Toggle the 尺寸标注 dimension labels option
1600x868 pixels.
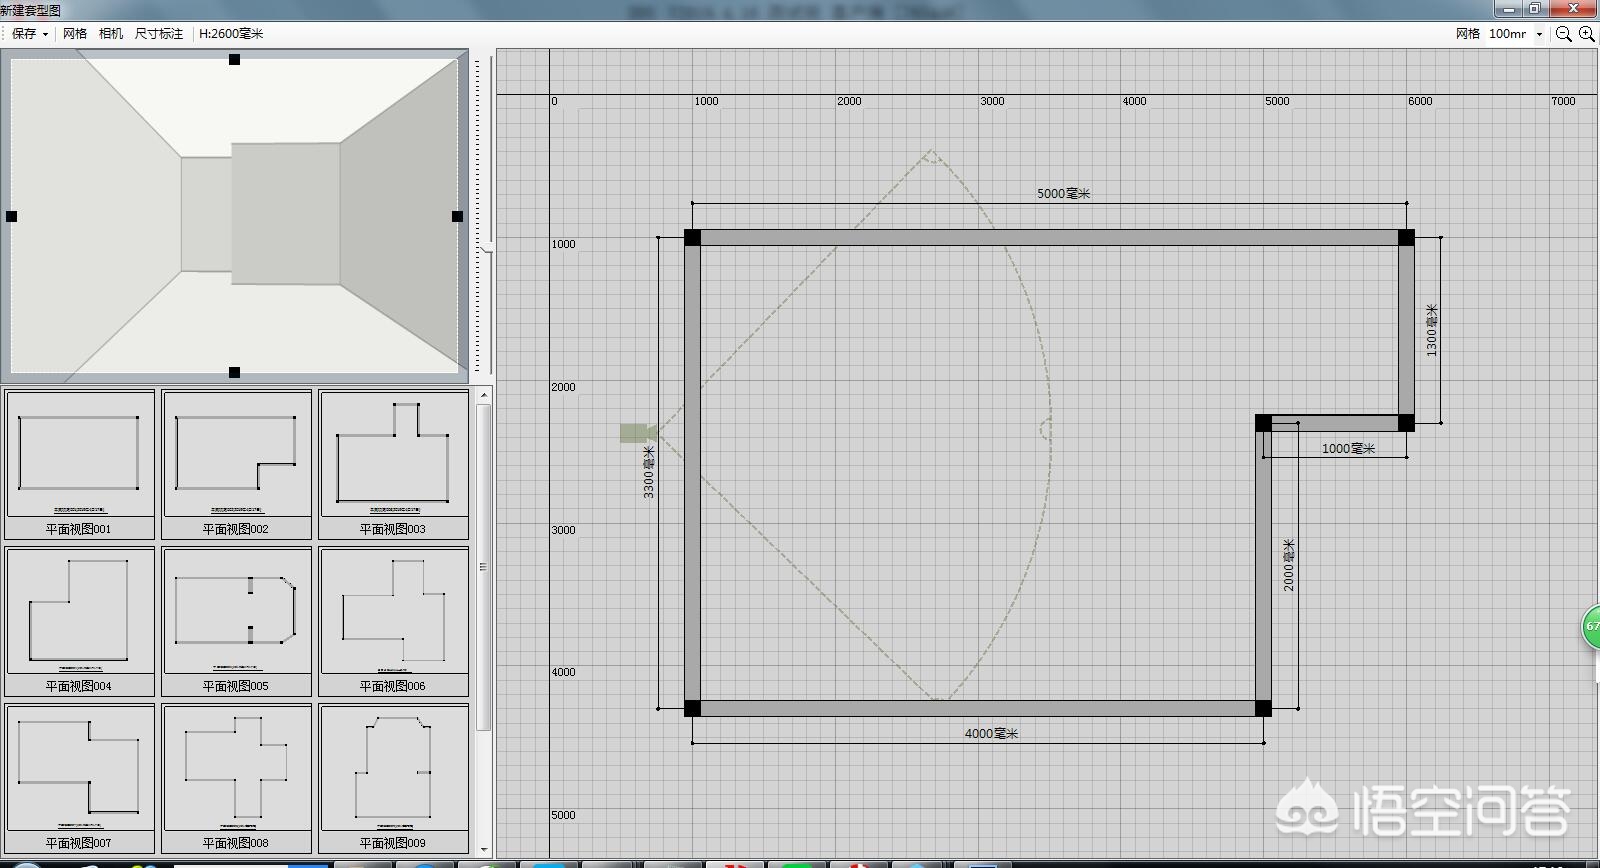pos(159,34)
